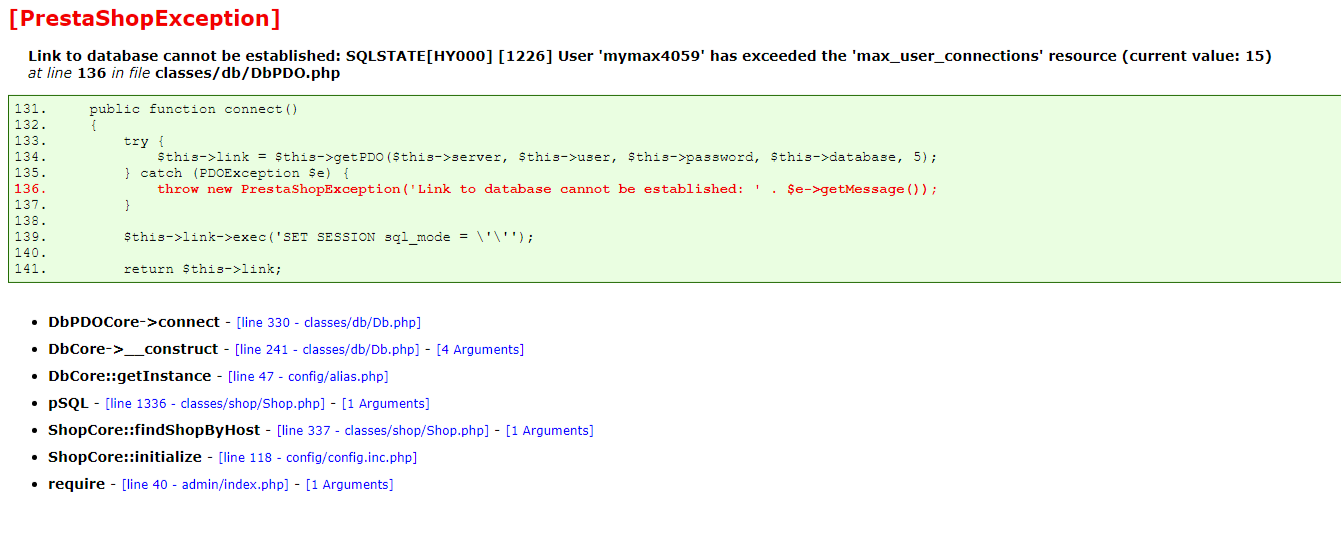Image resolution: width=1341 pixels, height=537 pixels.
Task: Open the 'line 40 - admin/index.php' link
Action: coord(205,485)
